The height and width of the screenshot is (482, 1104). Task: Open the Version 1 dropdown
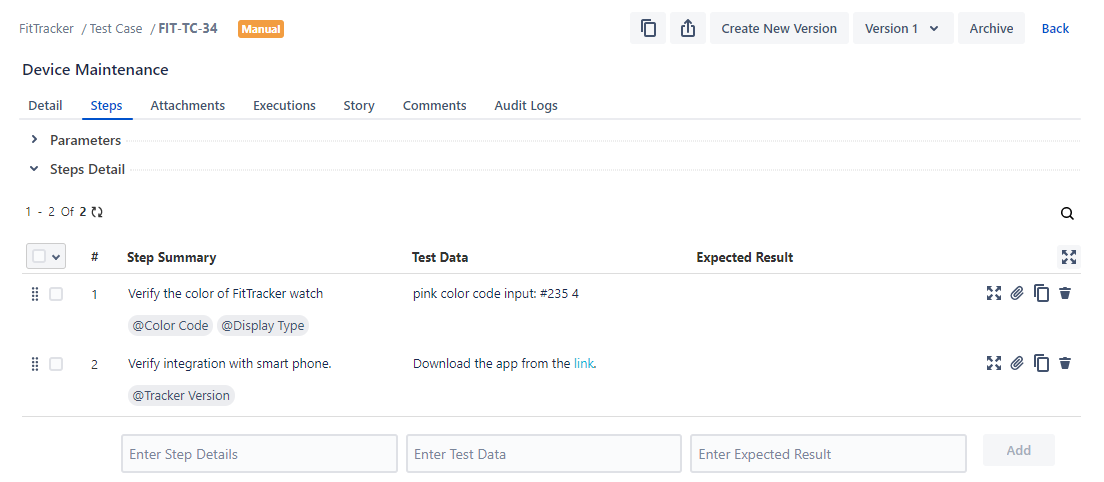902,29
